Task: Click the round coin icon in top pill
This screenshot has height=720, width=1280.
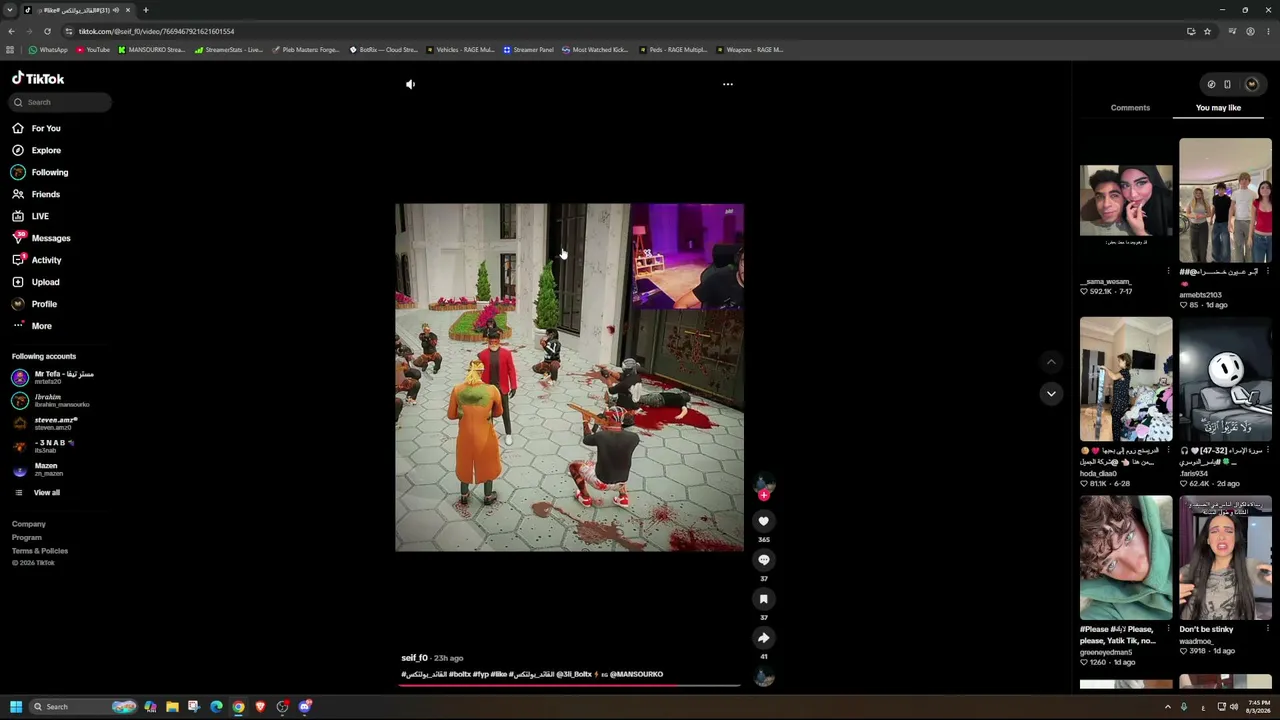Action: click(x=1211, y=84)
